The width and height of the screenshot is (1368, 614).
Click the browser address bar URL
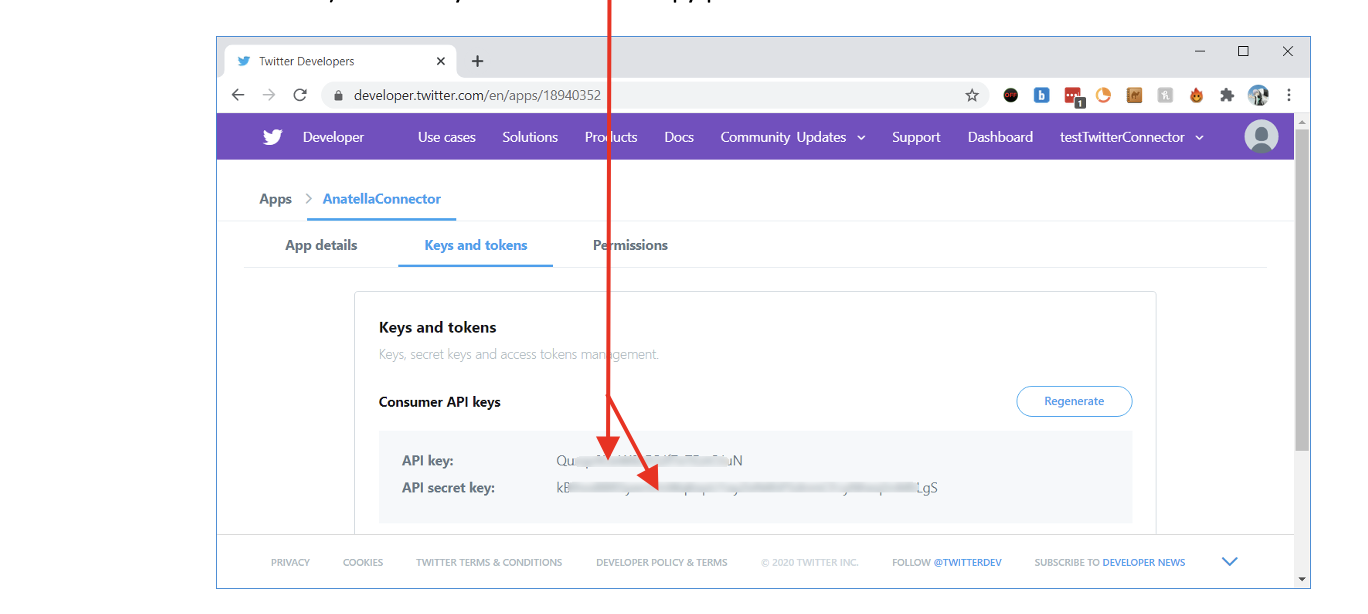point(476,95)
